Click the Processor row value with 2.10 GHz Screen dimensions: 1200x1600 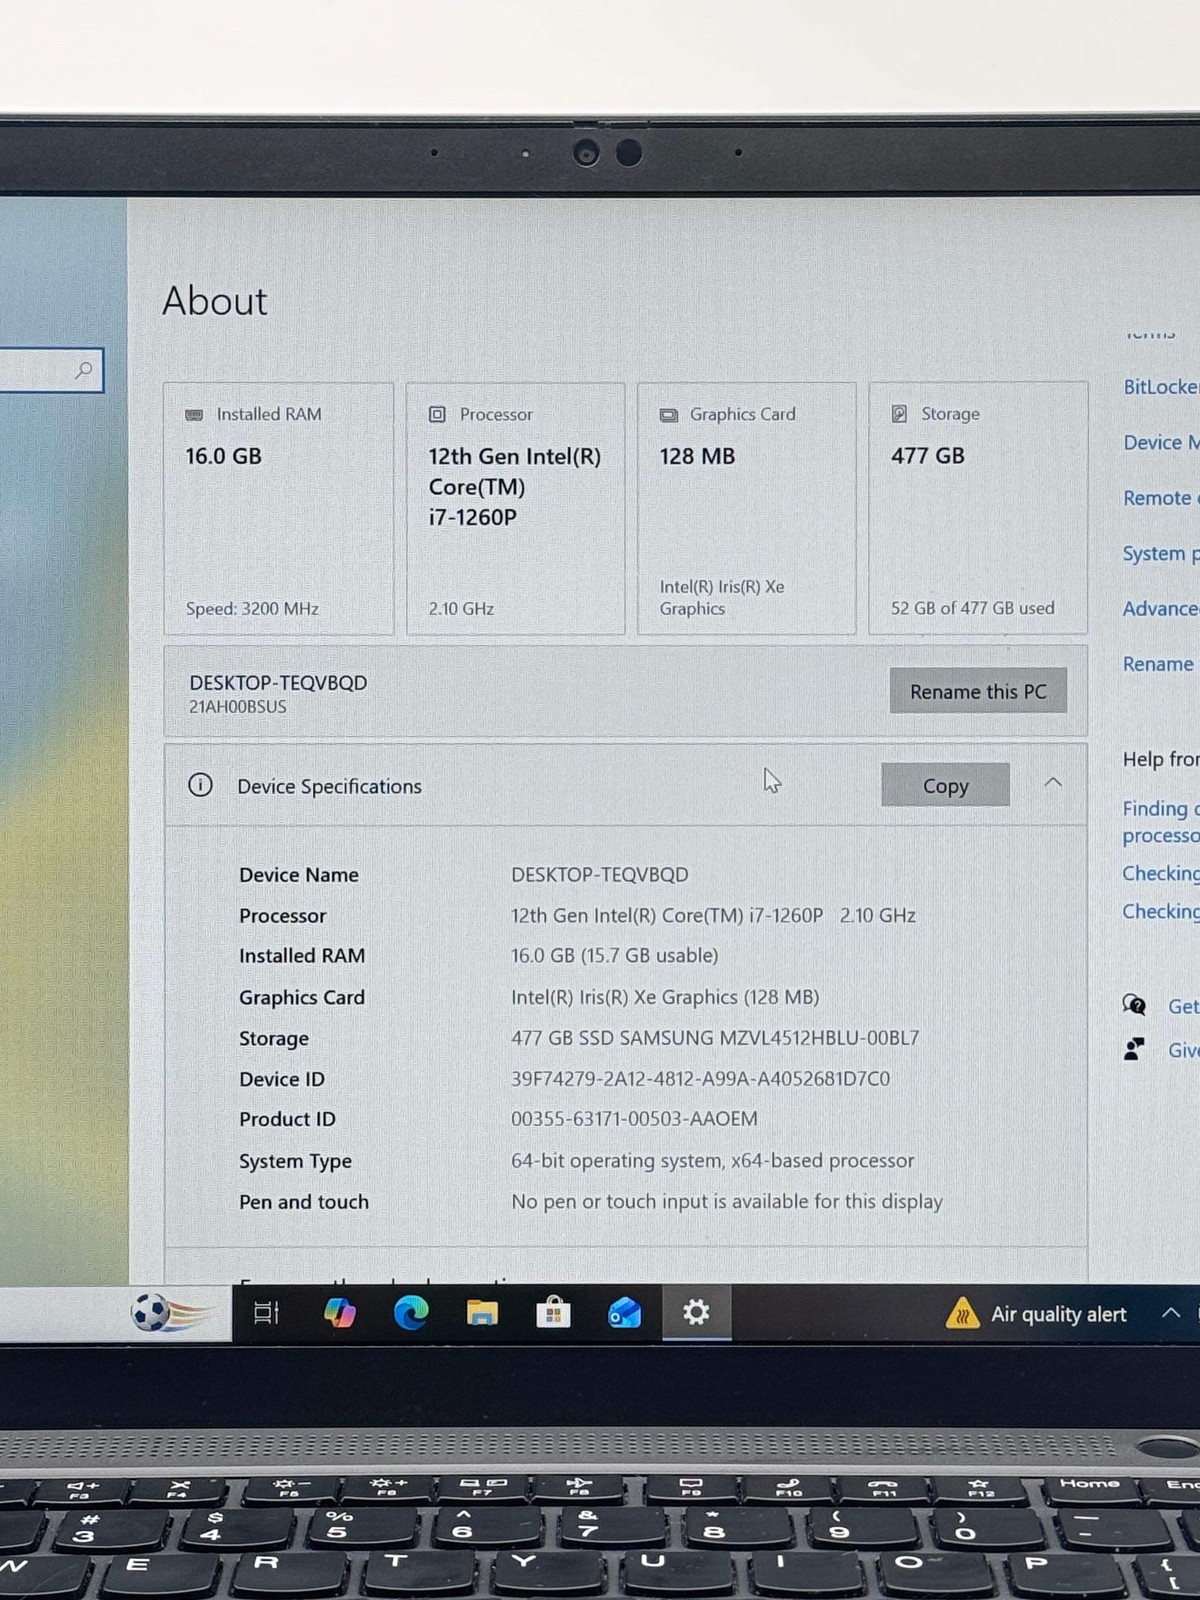click(713, 915)
